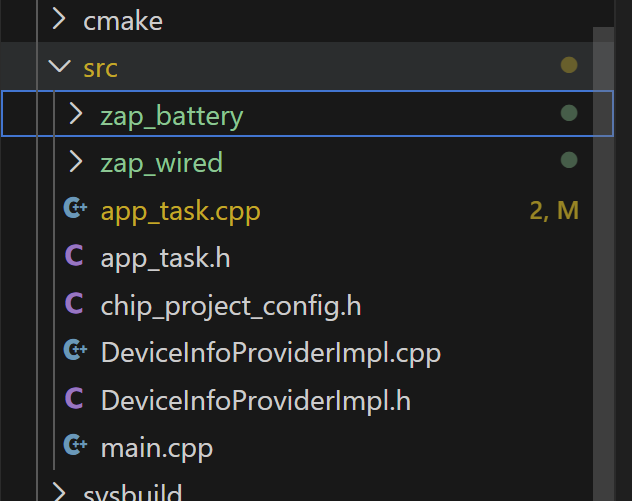This screenshot has width=632, height=501.
Task: Click the C++ icon beside app_task.cpp
Action: (75, 210)
